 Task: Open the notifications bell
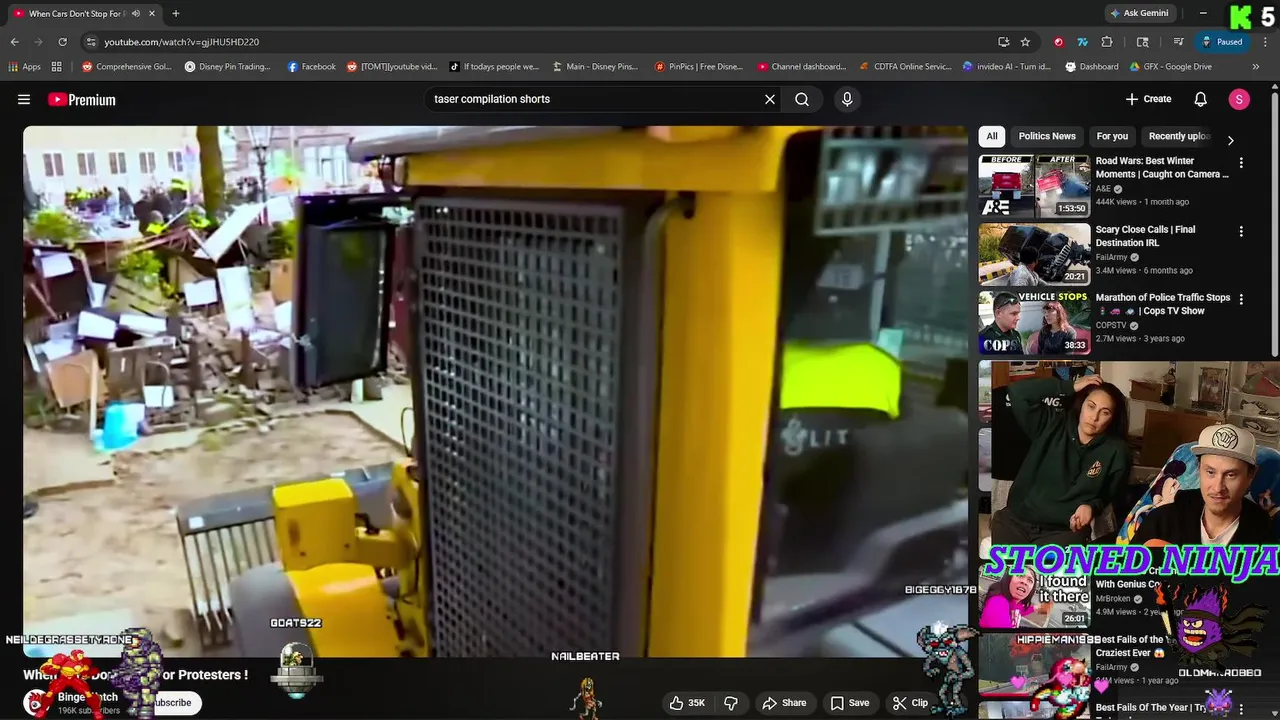1201,99
